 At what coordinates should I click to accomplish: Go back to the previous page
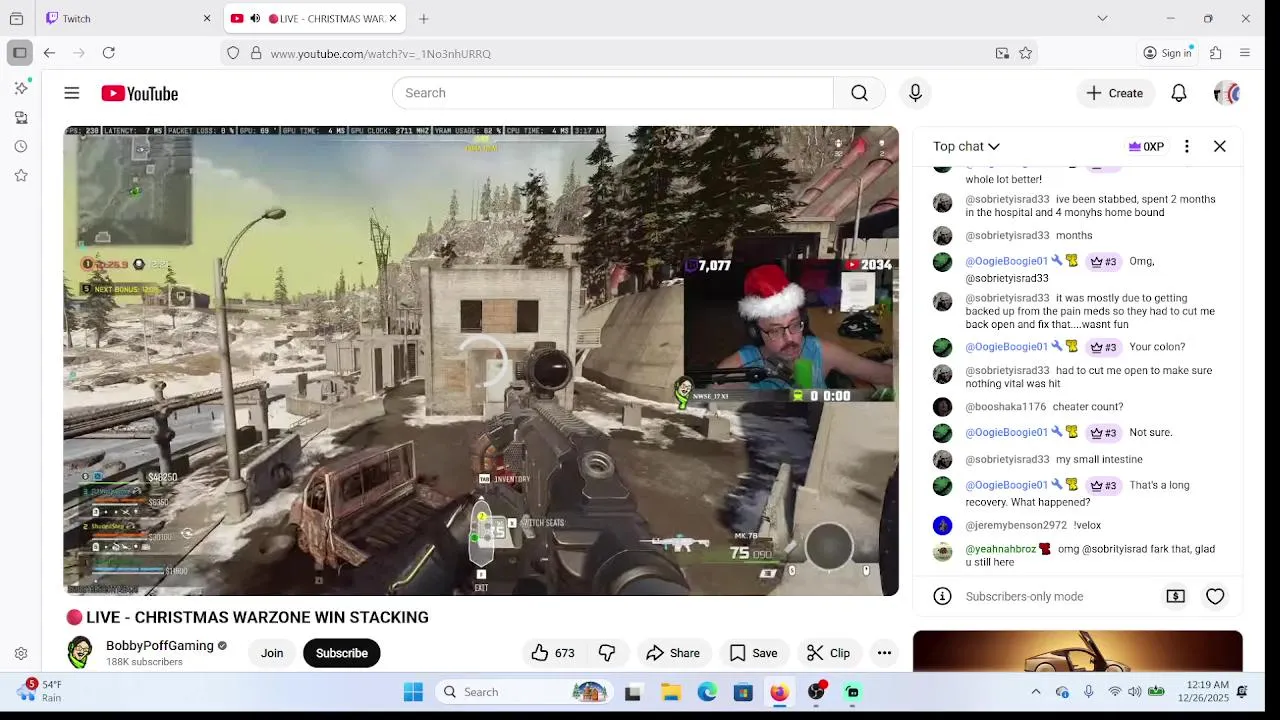point(49,53)
